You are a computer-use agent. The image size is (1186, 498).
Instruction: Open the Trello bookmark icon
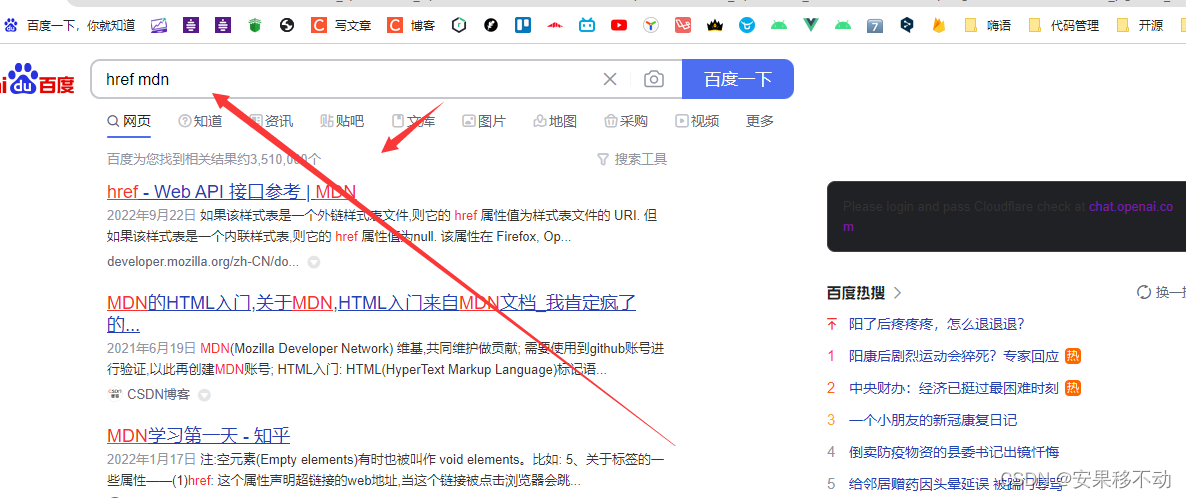pyautogui.click(x=523, y=25)
